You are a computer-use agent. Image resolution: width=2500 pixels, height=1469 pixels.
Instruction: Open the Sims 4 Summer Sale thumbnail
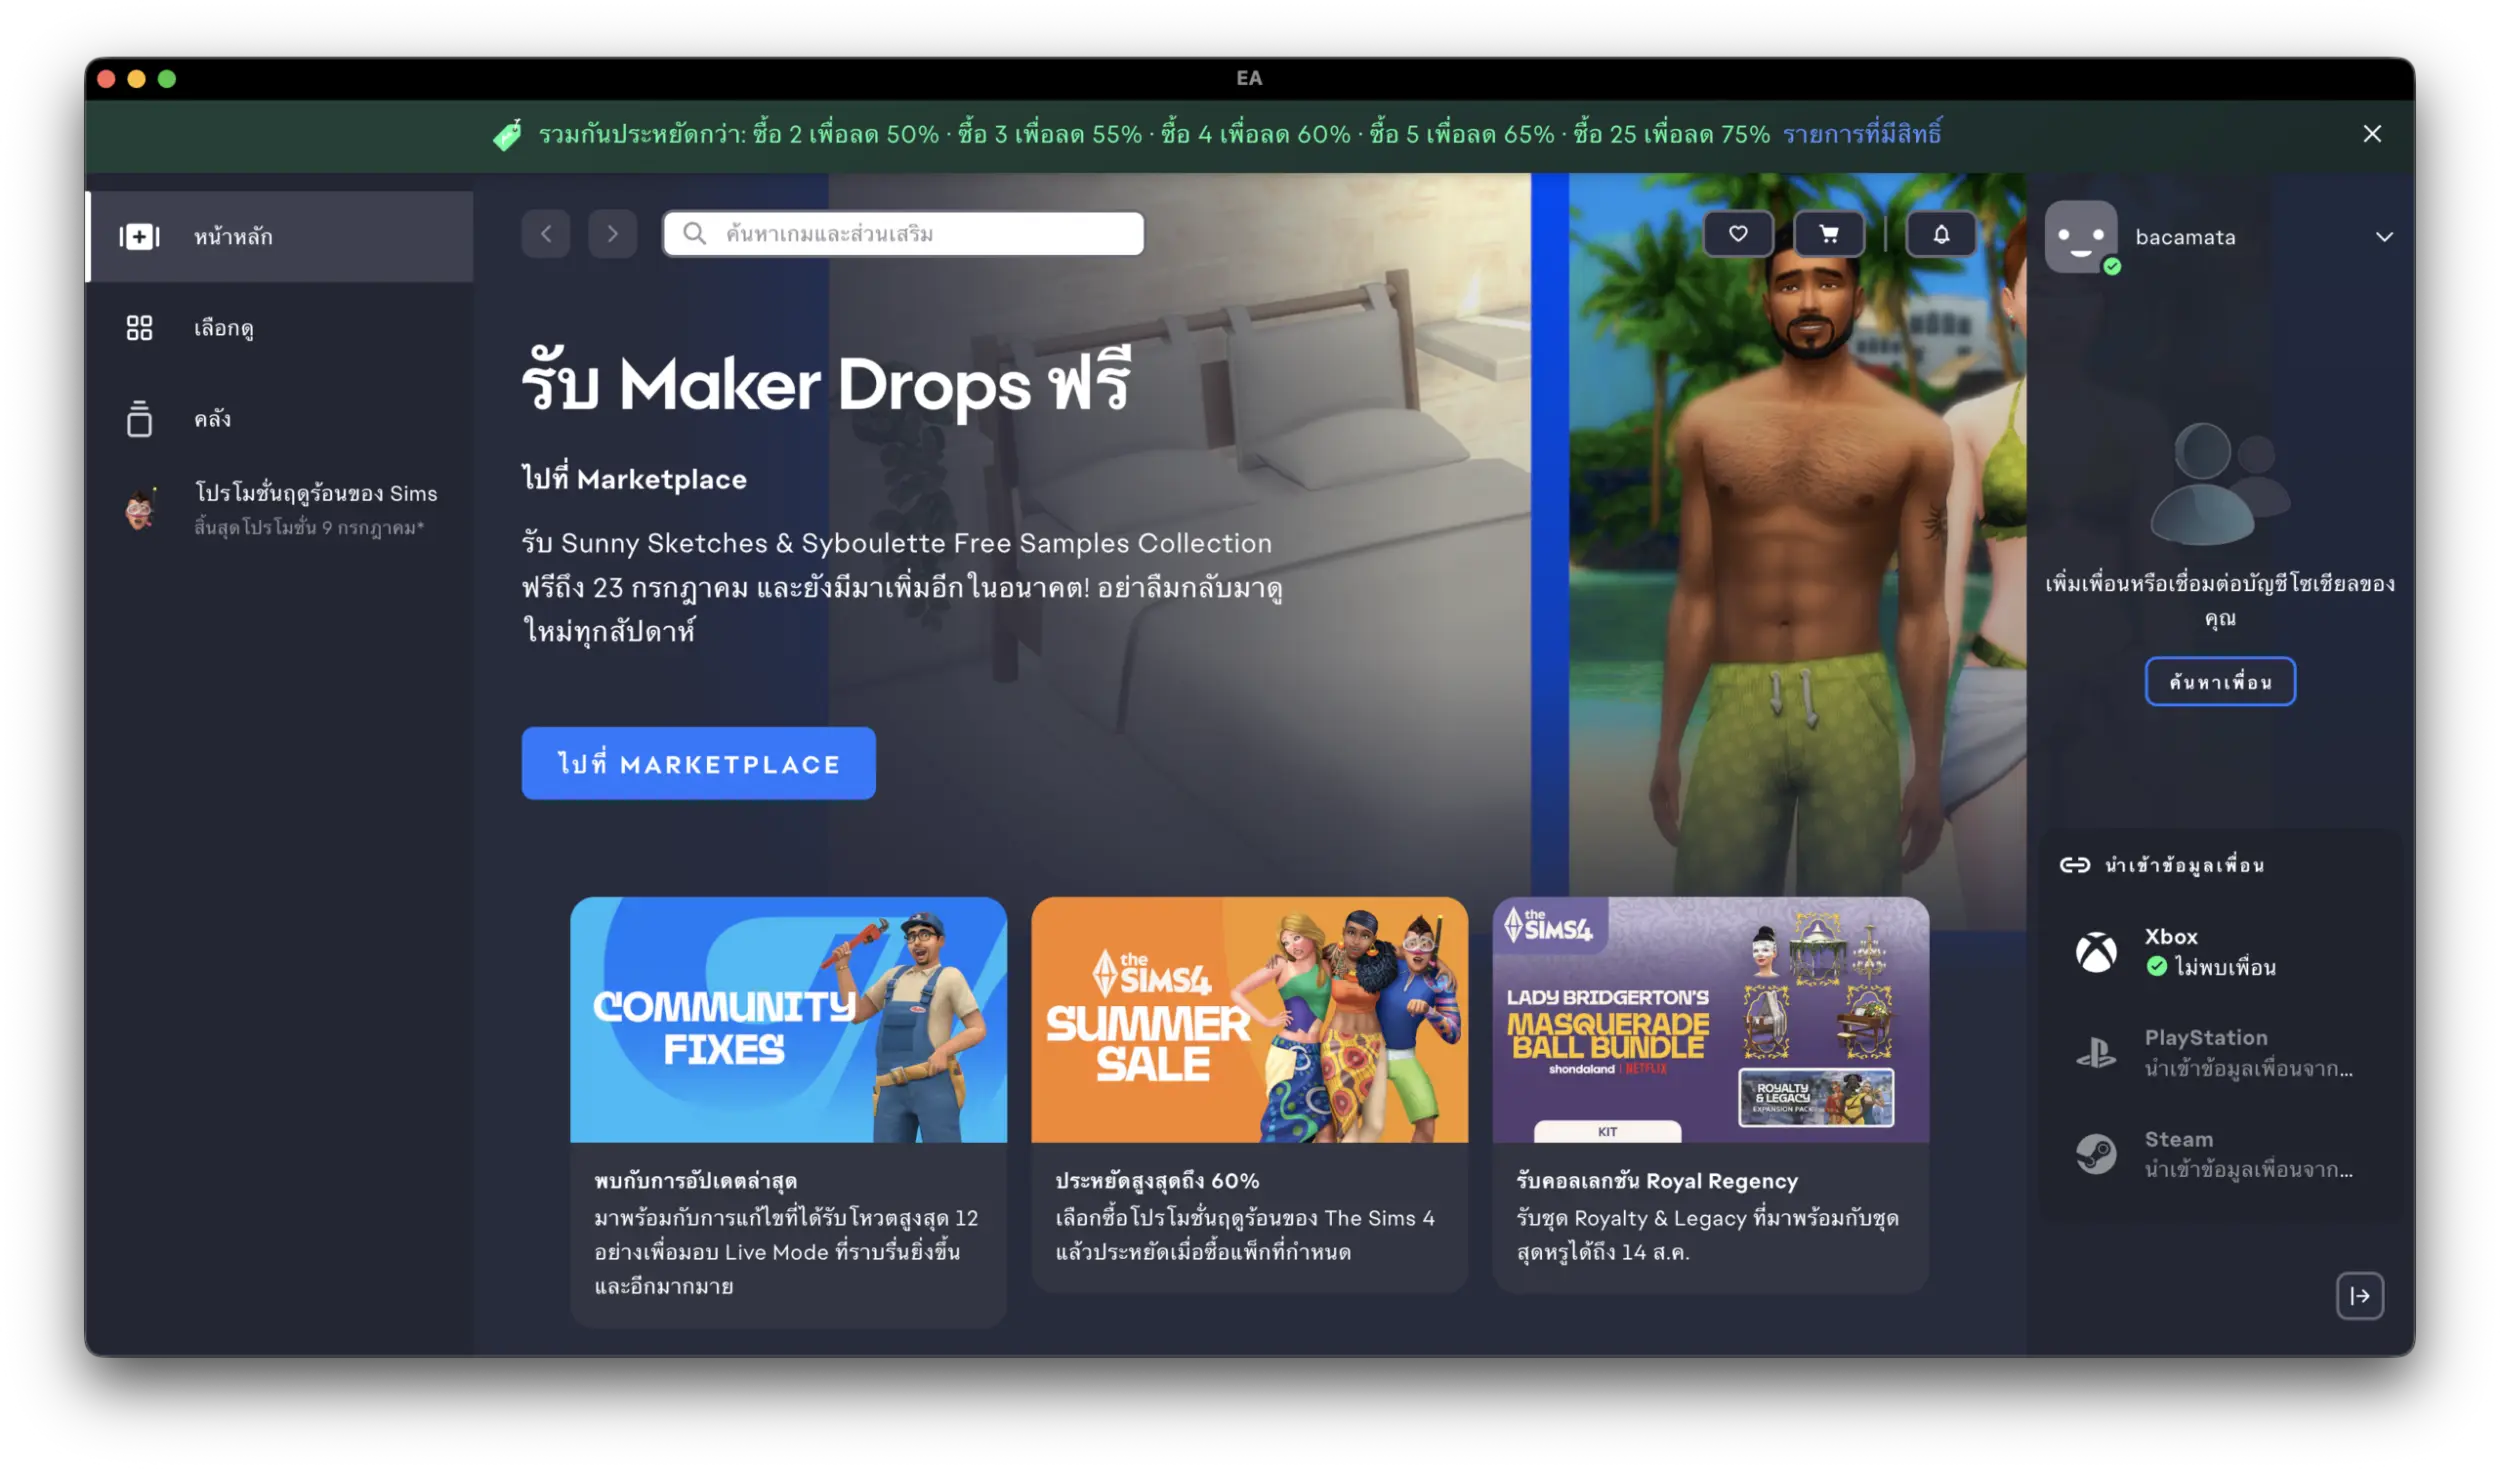1250,1020
